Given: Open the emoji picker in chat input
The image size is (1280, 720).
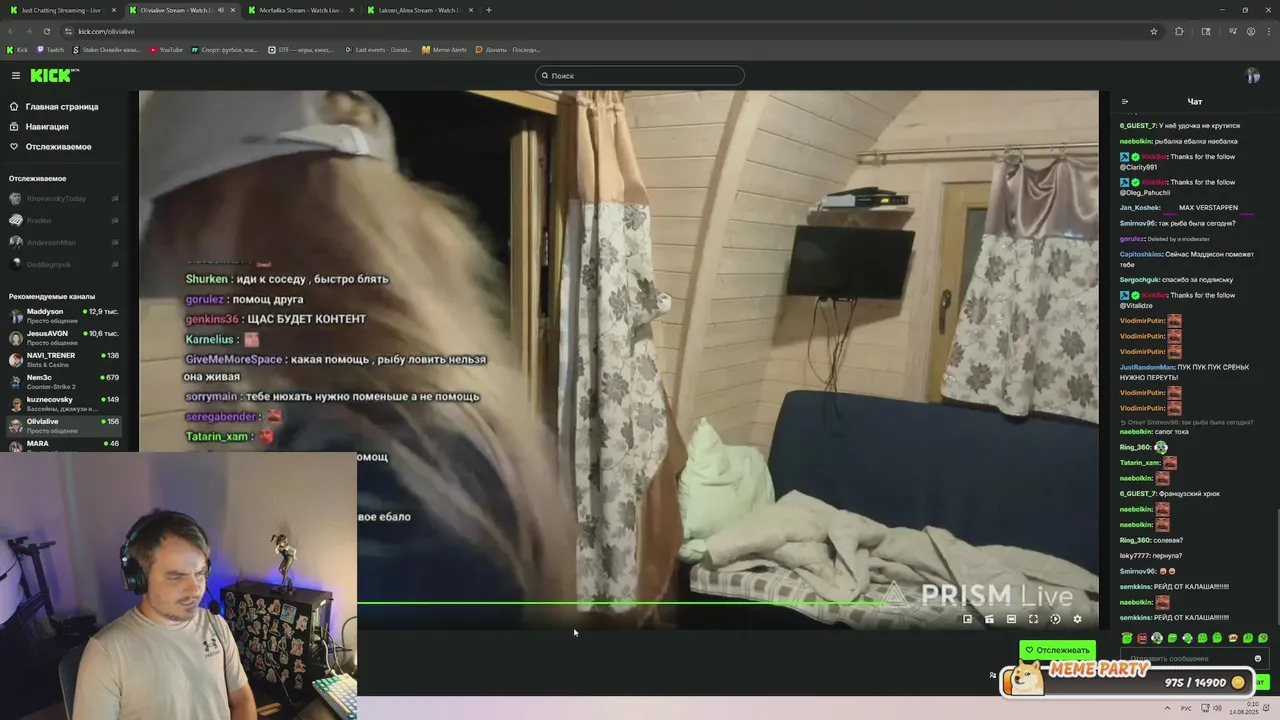Looking at the screenshot, I should coord(1258,658).
